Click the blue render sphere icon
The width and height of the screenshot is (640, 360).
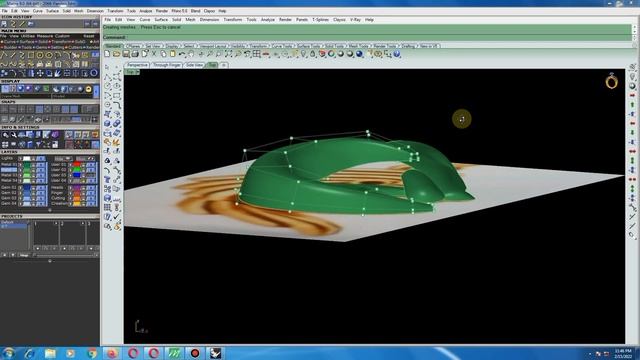tap(359, 54)
